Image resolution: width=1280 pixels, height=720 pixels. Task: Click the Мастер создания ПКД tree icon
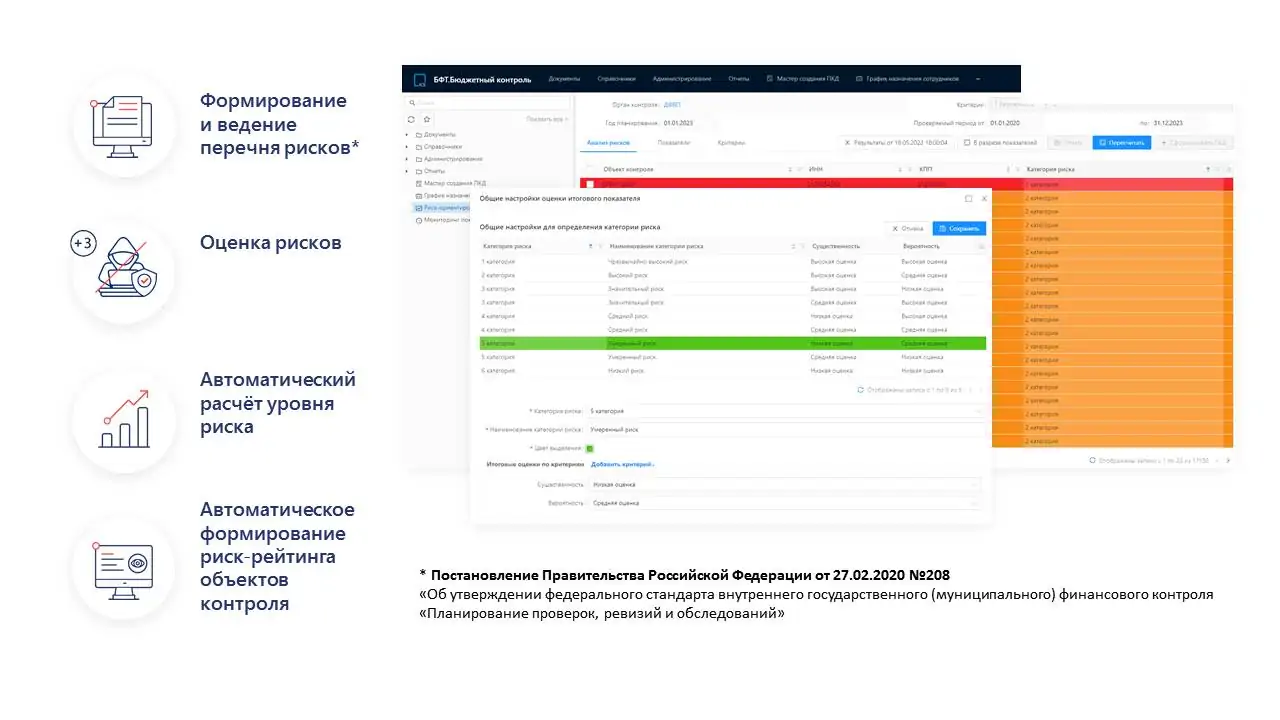(x=419, y=184)
